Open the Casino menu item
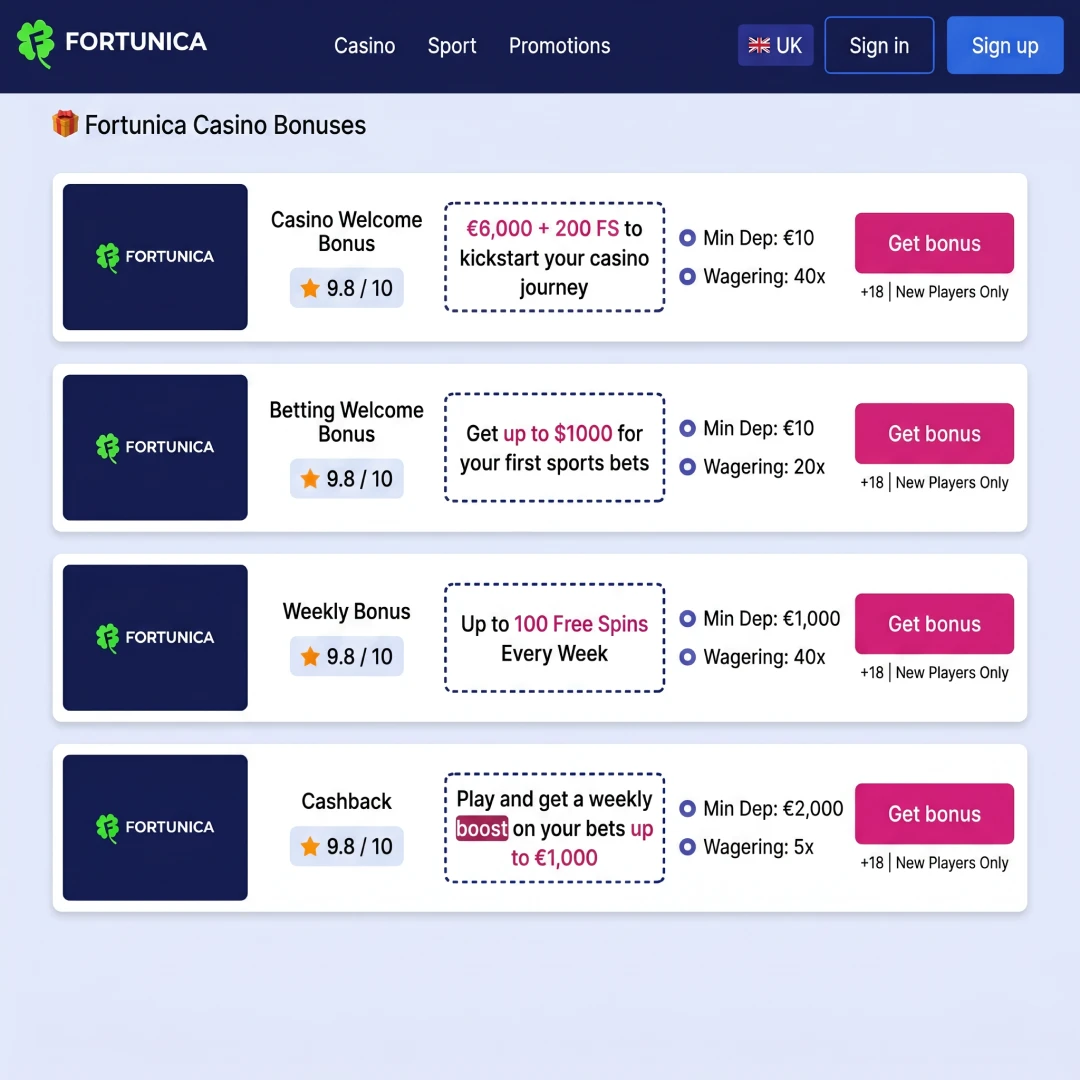1080x1080 pixels. [364, 45]
